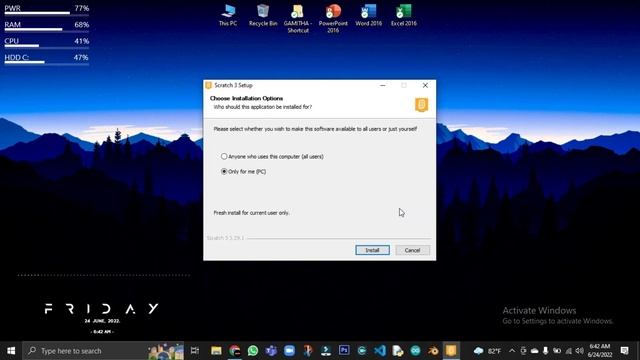Click the OneDrive cloud tray icon

click(534, 351)
